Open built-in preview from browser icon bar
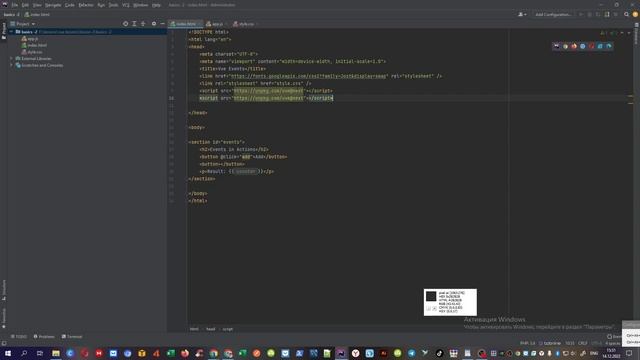Viewport: 640px width, 360px height. pyautogui.click(x=556, y=46)
